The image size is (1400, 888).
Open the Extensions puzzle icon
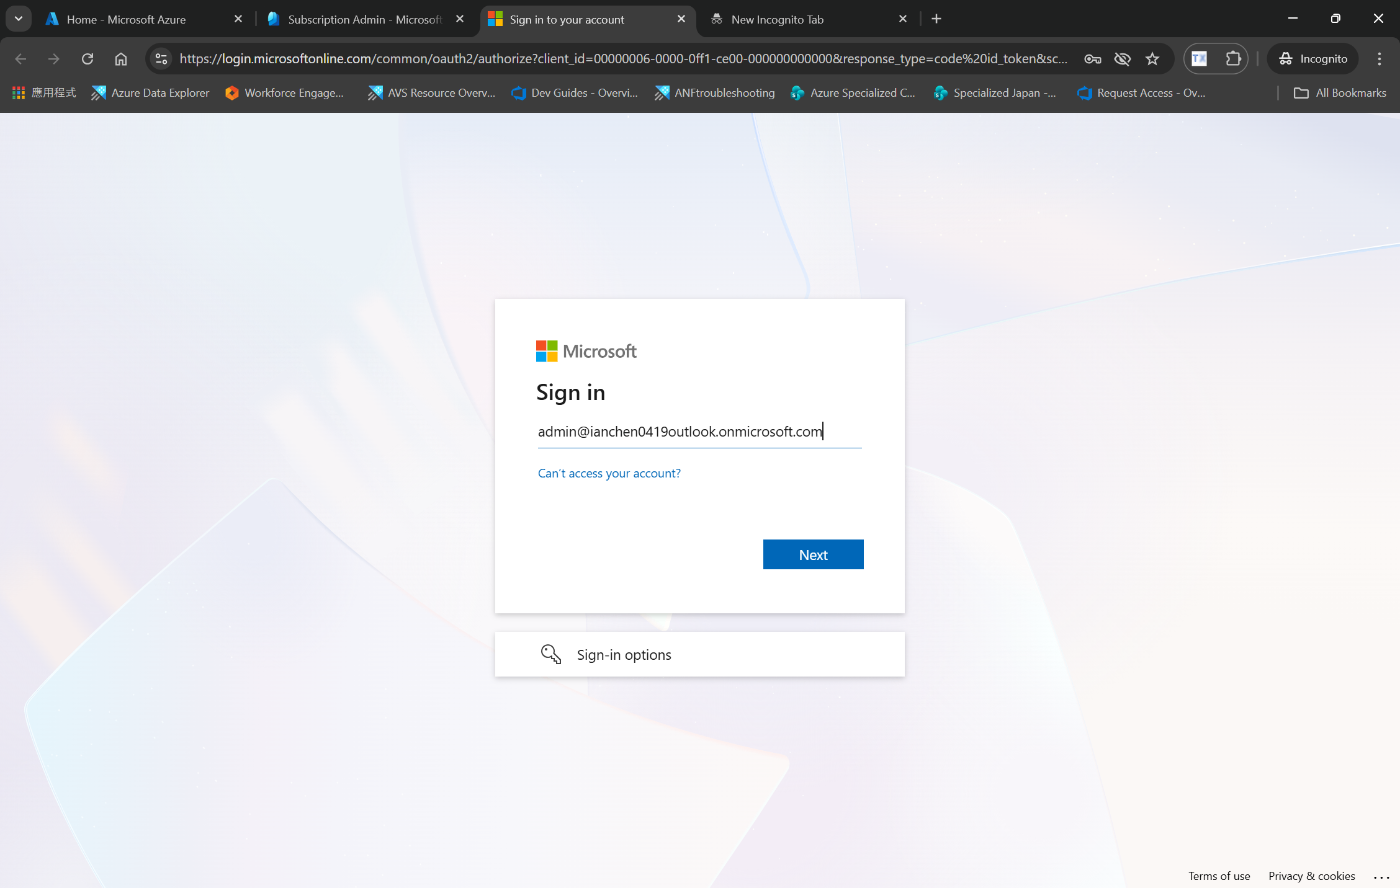pos(1233,59)
